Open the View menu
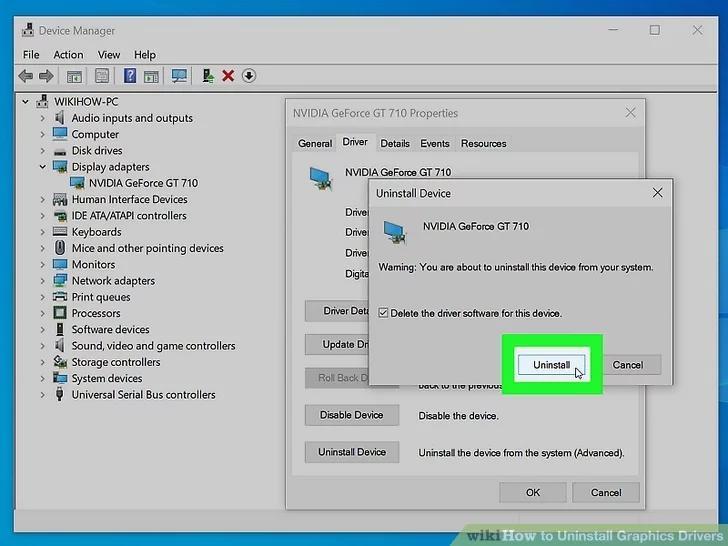 [109, 55]
